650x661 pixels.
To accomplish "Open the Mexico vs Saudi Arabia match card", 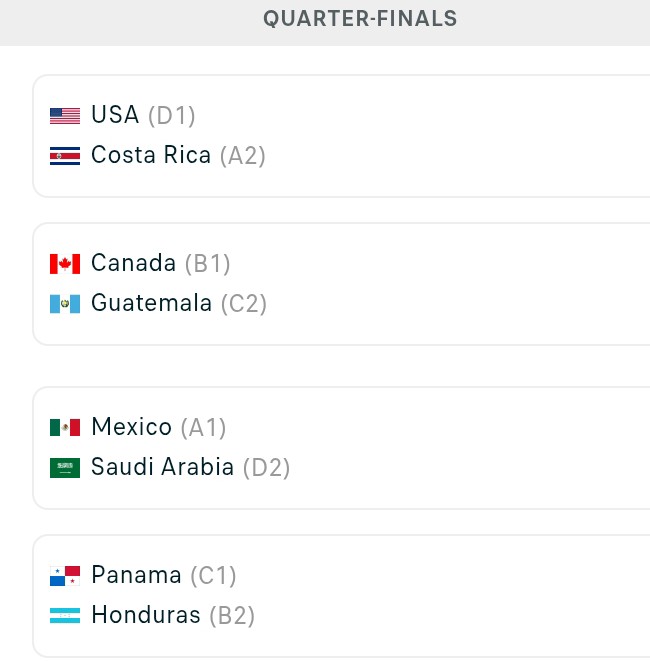I will click(341, 448).
